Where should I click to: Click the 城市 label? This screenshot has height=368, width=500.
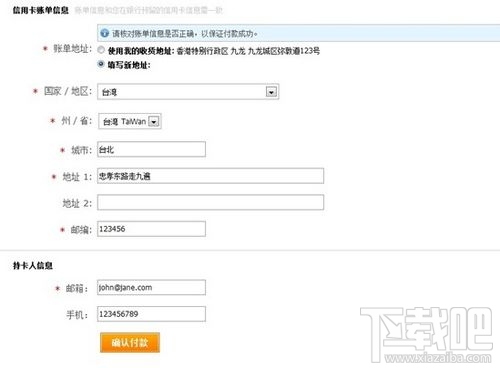[x=81, y=150]
